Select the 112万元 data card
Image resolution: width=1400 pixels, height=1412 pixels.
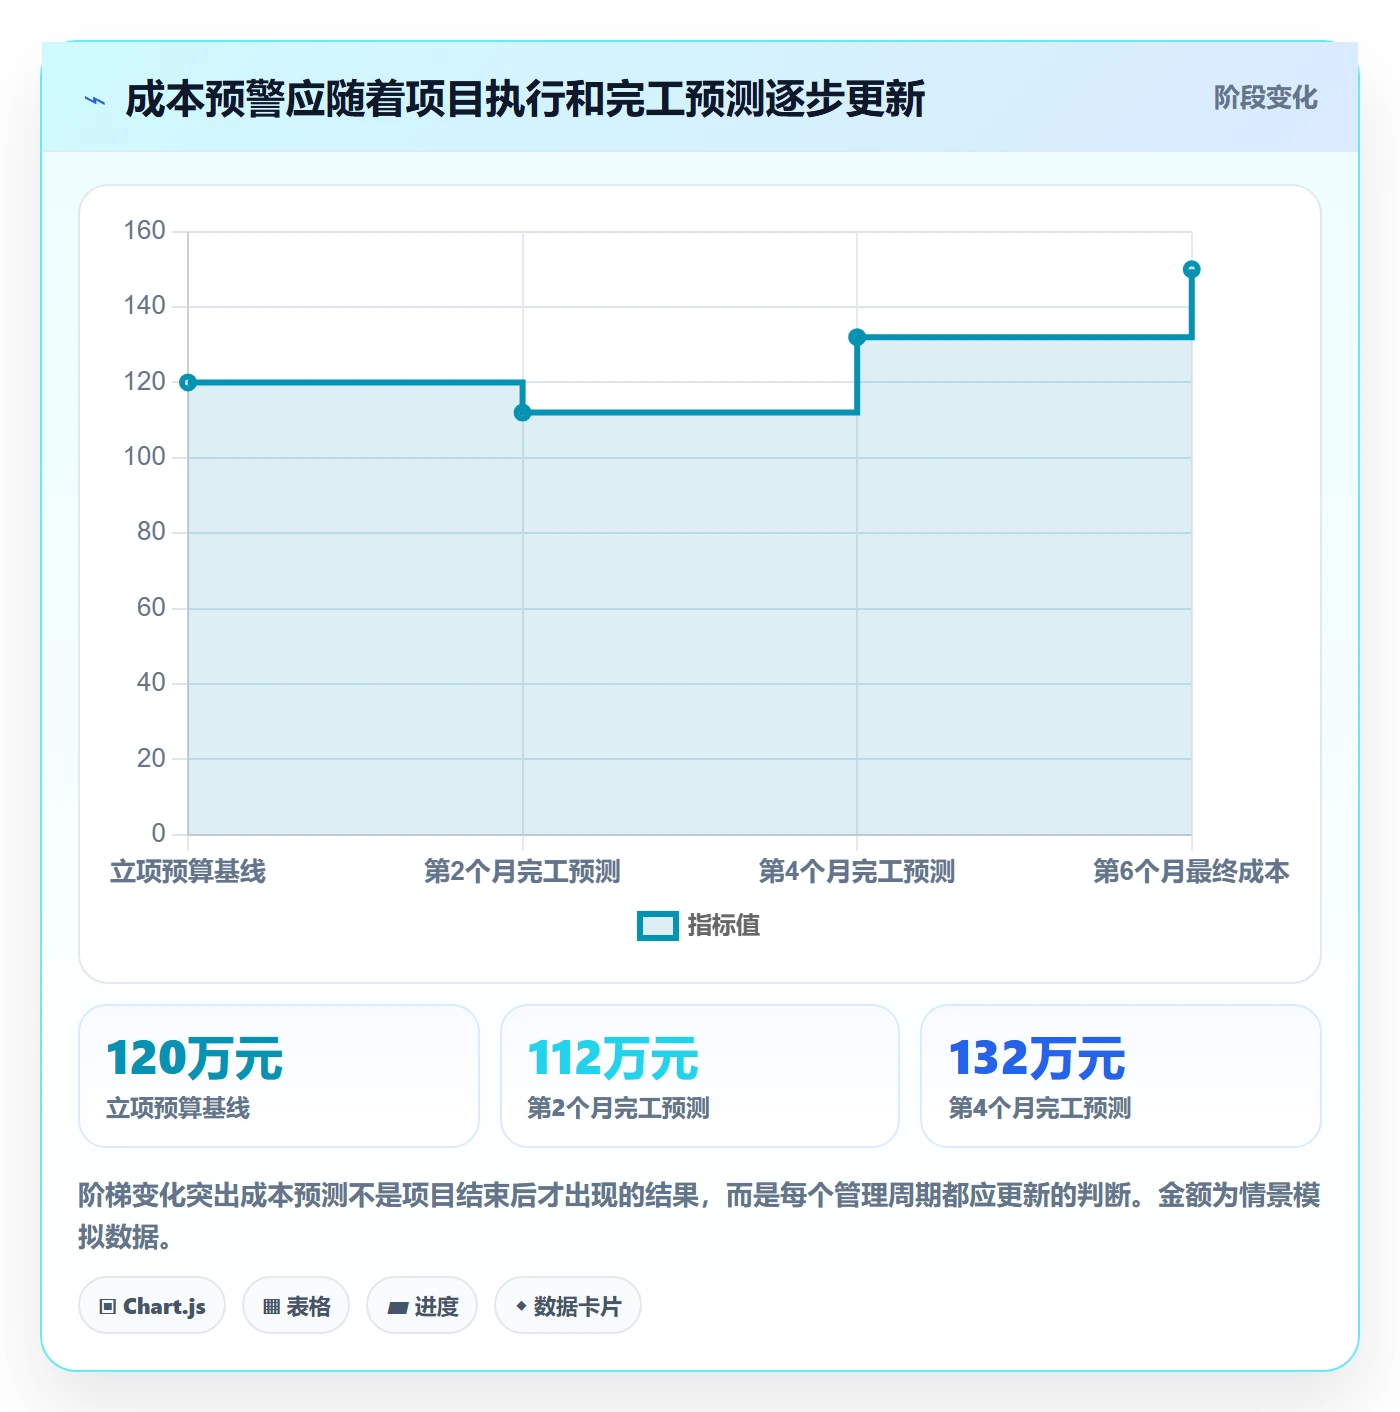pyautogui.click(x=700, y=1076)
